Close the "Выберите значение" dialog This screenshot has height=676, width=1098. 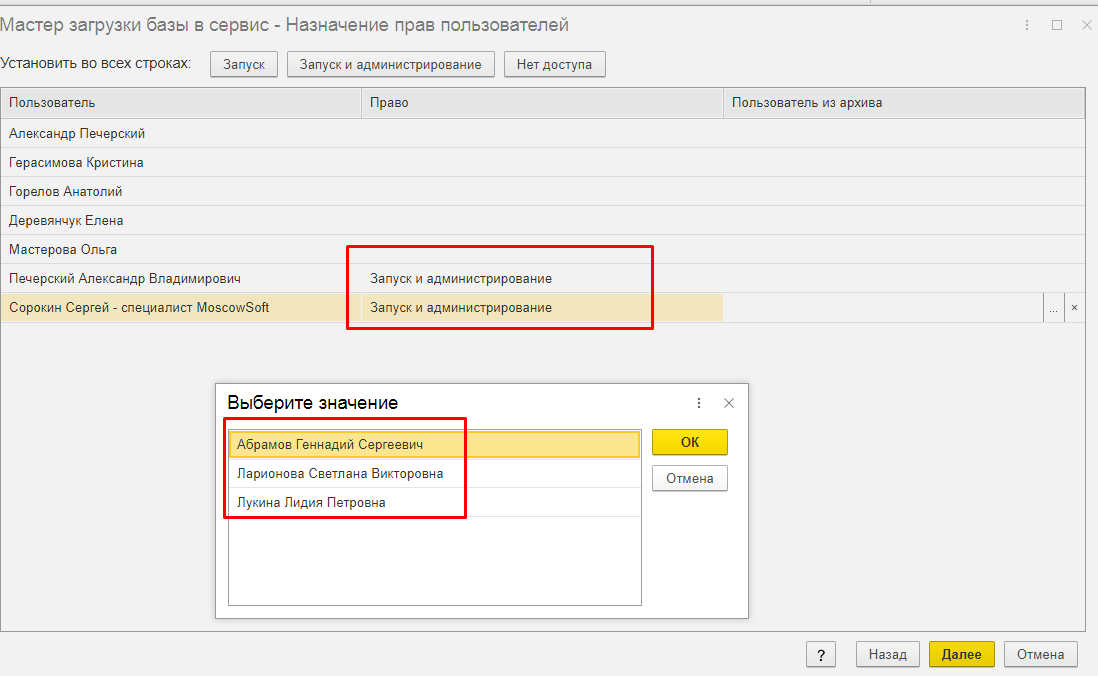point(729,403)
